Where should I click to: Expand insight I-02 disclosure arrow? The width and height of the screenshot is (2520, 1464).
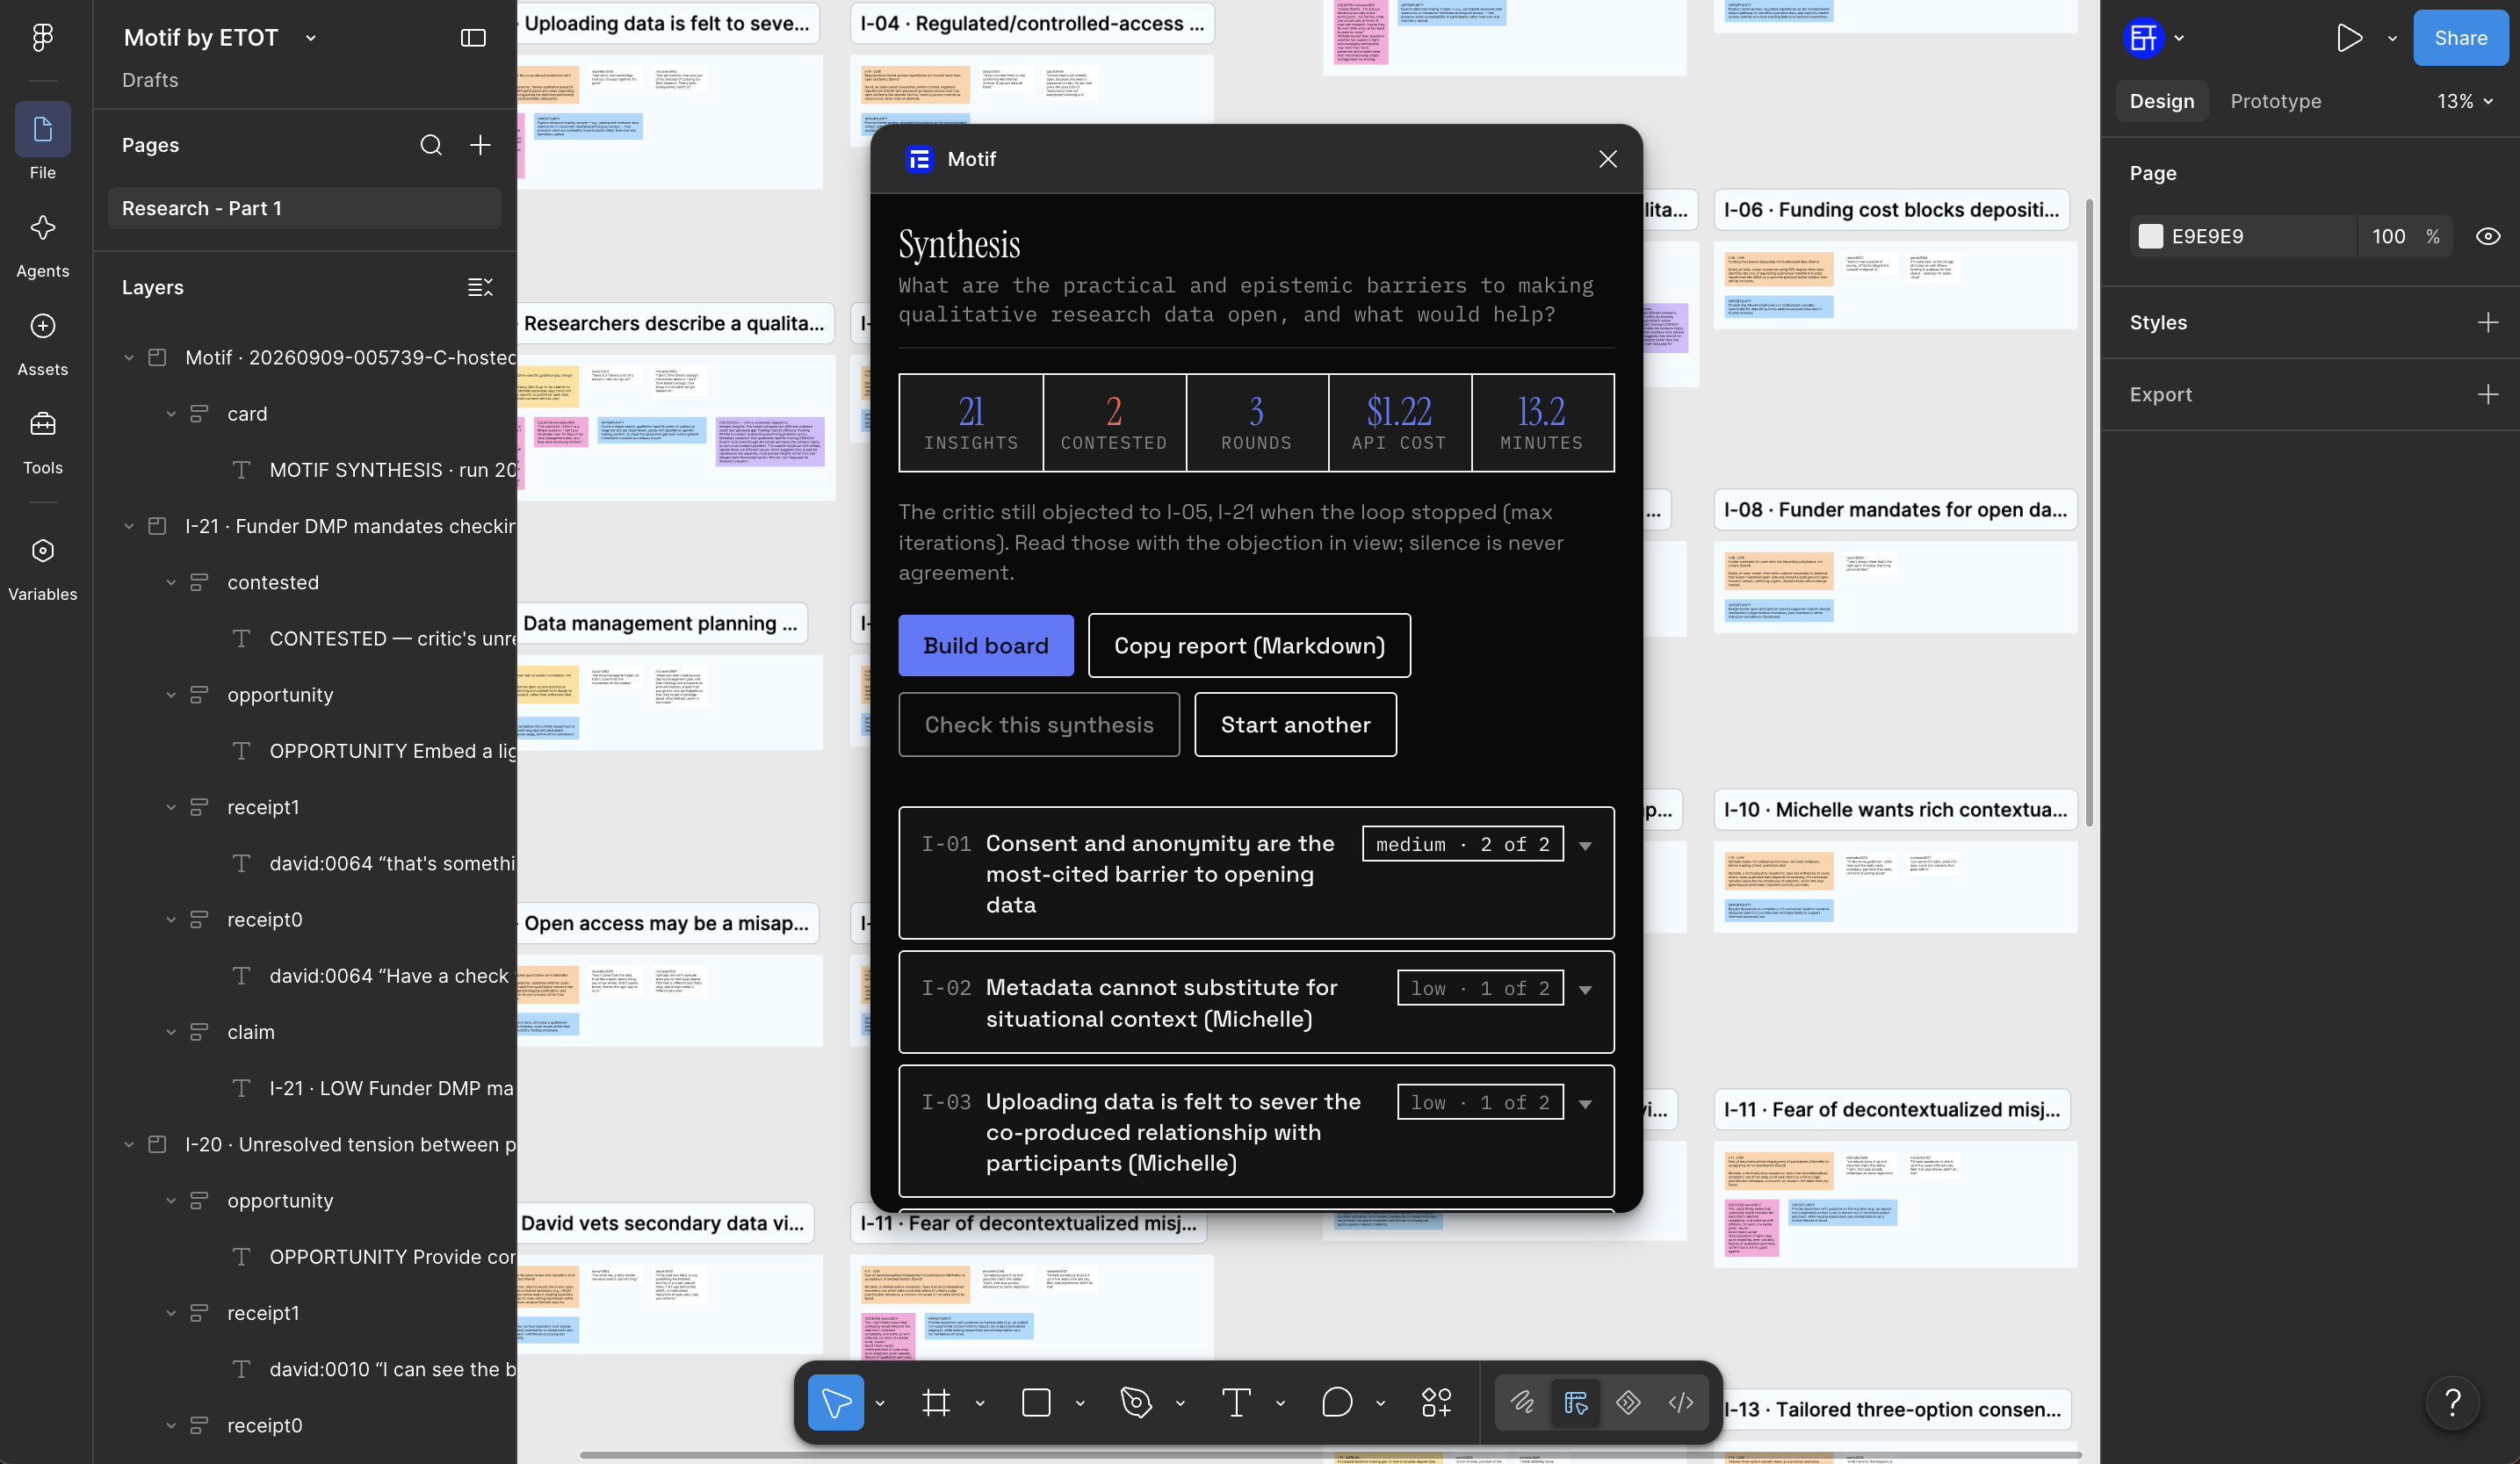click(1585, 990)
